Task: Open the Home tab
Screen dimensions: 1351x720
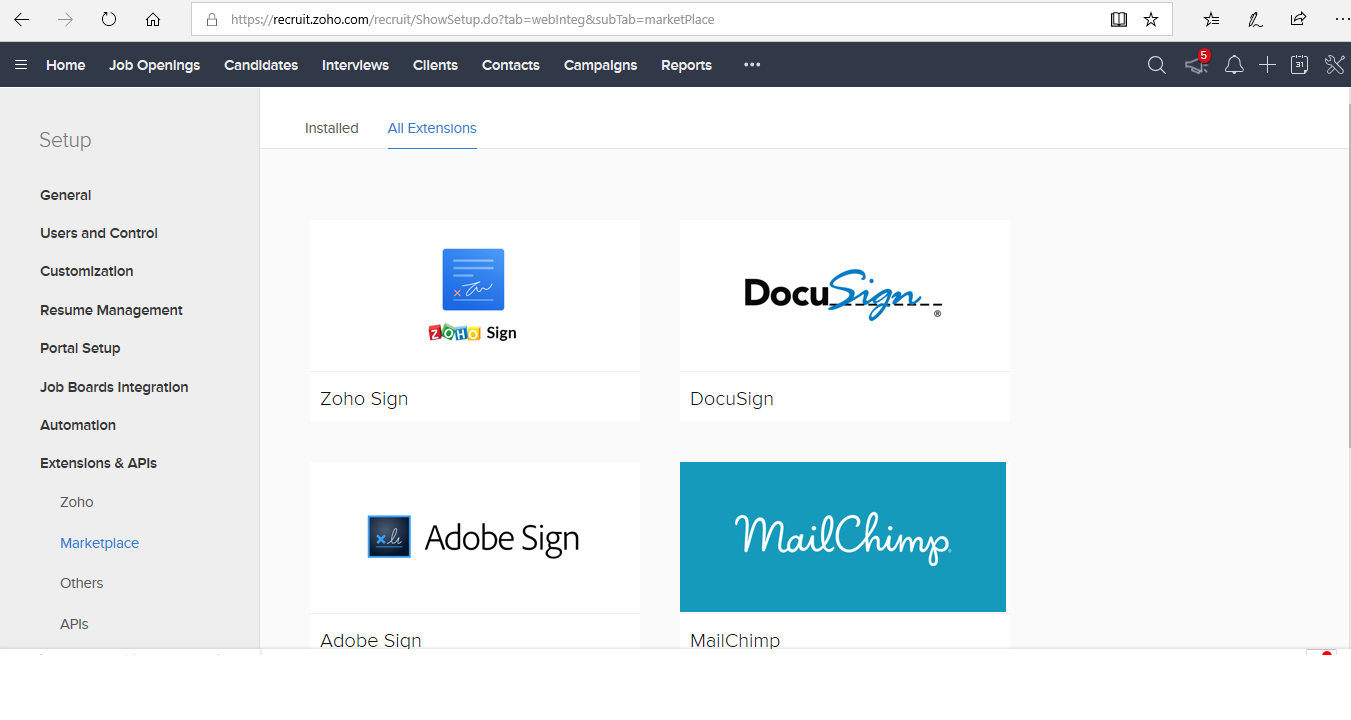Action: [x=66, y=65]
